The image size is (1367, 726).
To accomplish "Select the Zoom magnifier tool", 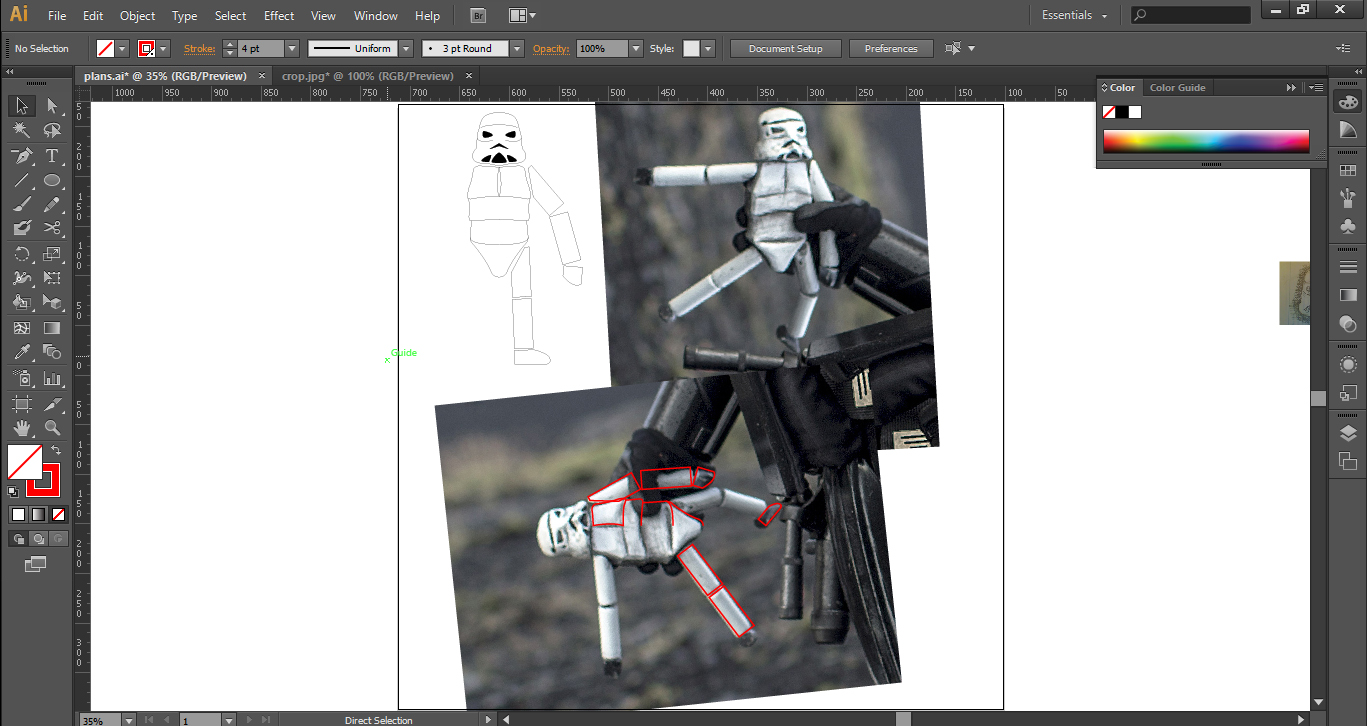I will coord(52,428).
